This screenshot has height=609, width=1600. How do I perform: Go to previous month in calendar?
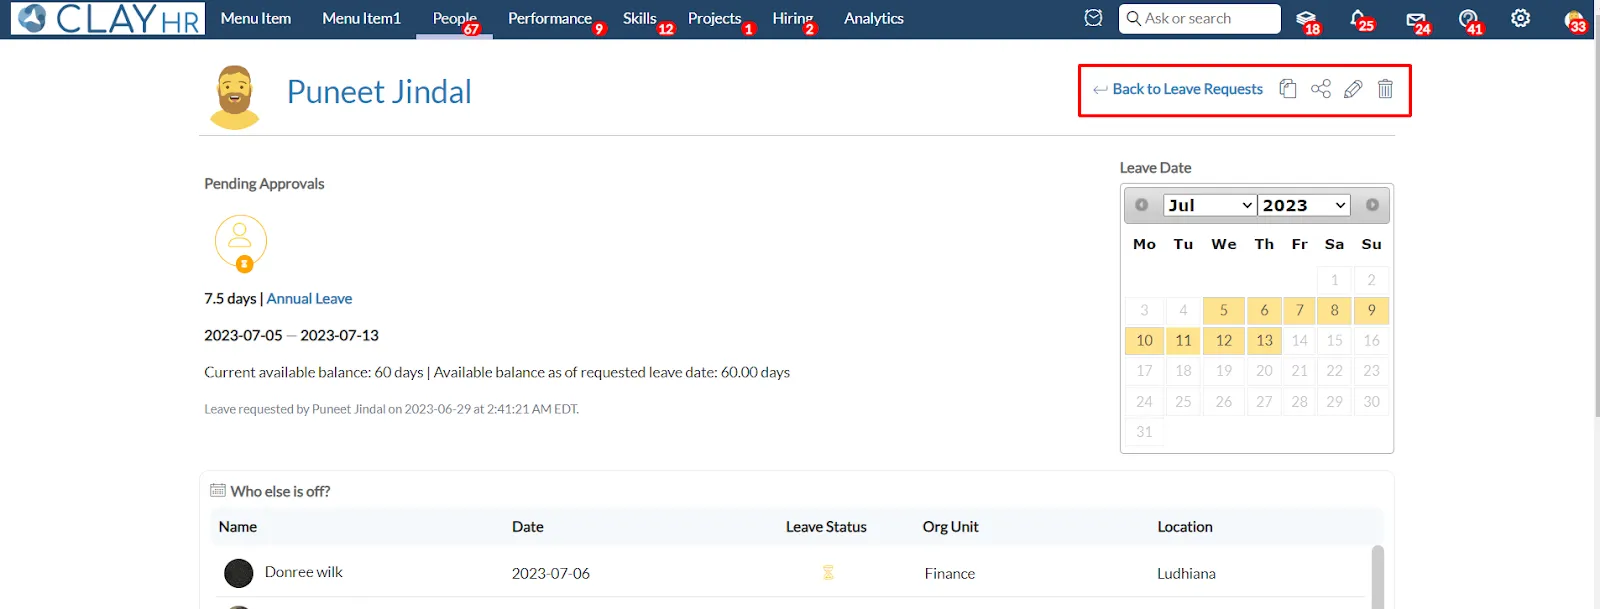[1141, 205]
